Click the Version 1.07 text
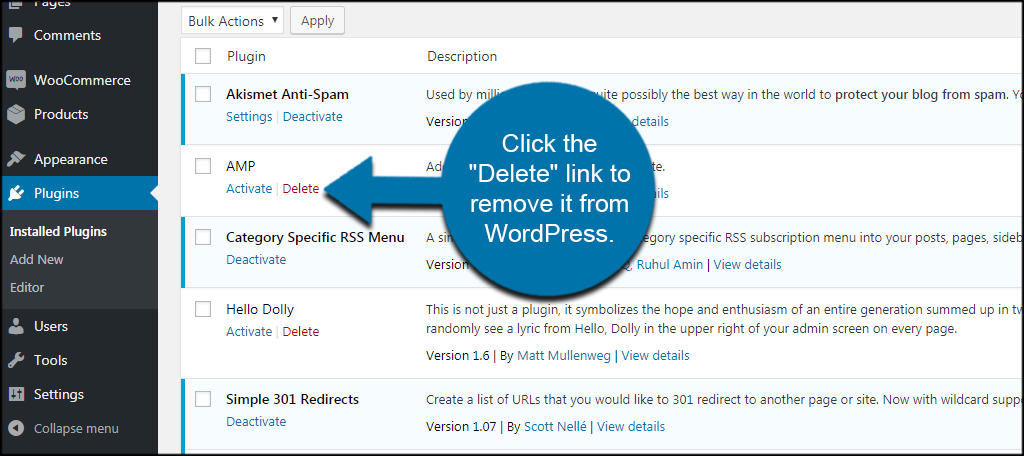Screen dimensions: 1024x456 coord(460,427)
